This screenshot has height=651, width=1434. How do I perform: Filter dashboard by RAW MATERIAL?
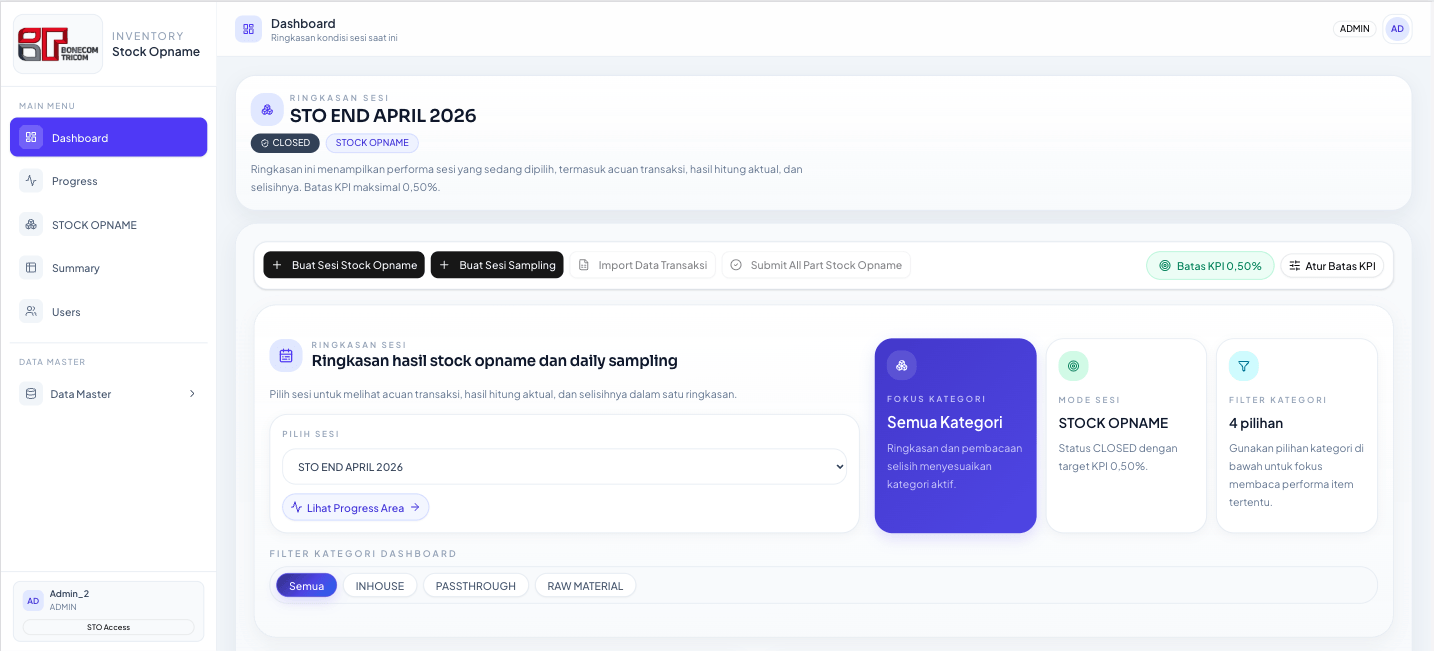tap(585, 586)
